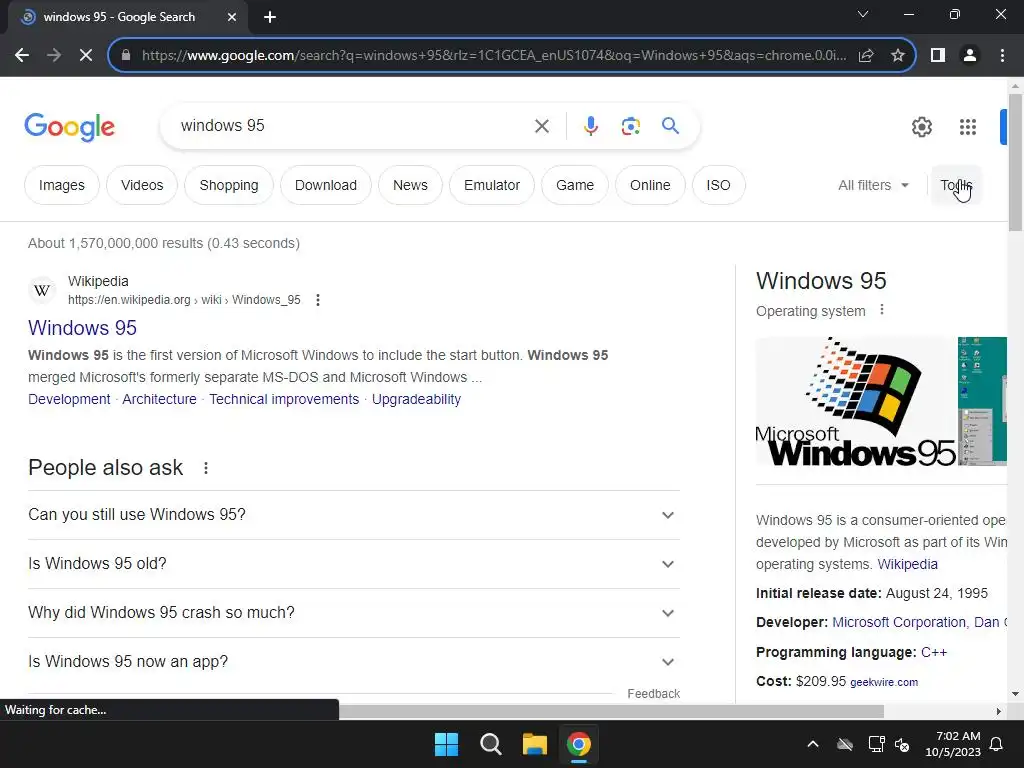This screenshot has height=768, width=1024.
Task: Select the Emulator filter chip
Action: [x=492, y=185]
